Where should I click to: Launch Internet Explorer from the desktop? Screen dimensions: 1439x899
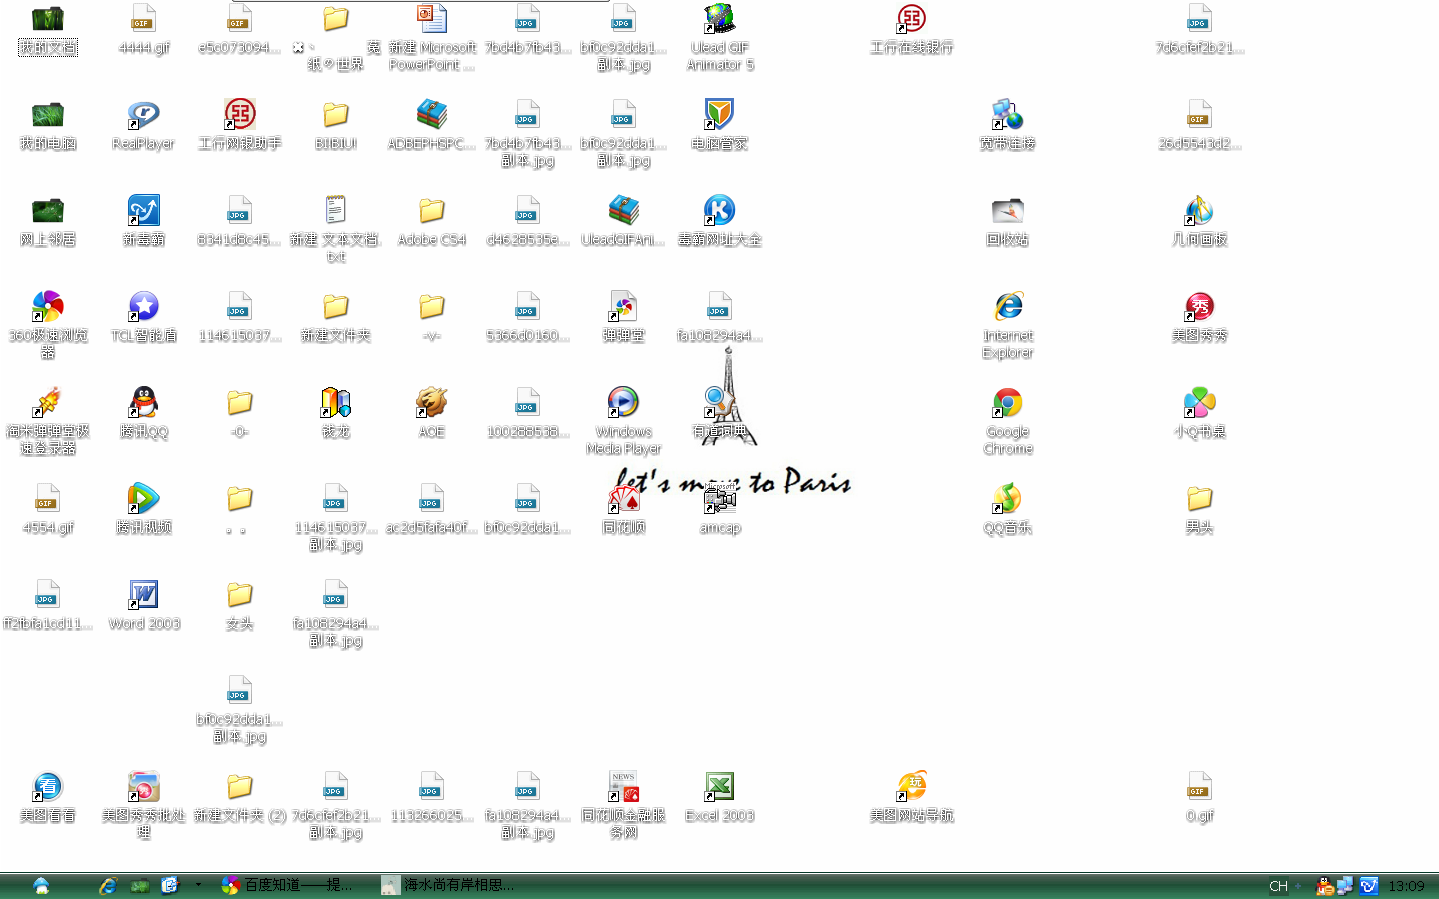click(x=1007, y=307)
